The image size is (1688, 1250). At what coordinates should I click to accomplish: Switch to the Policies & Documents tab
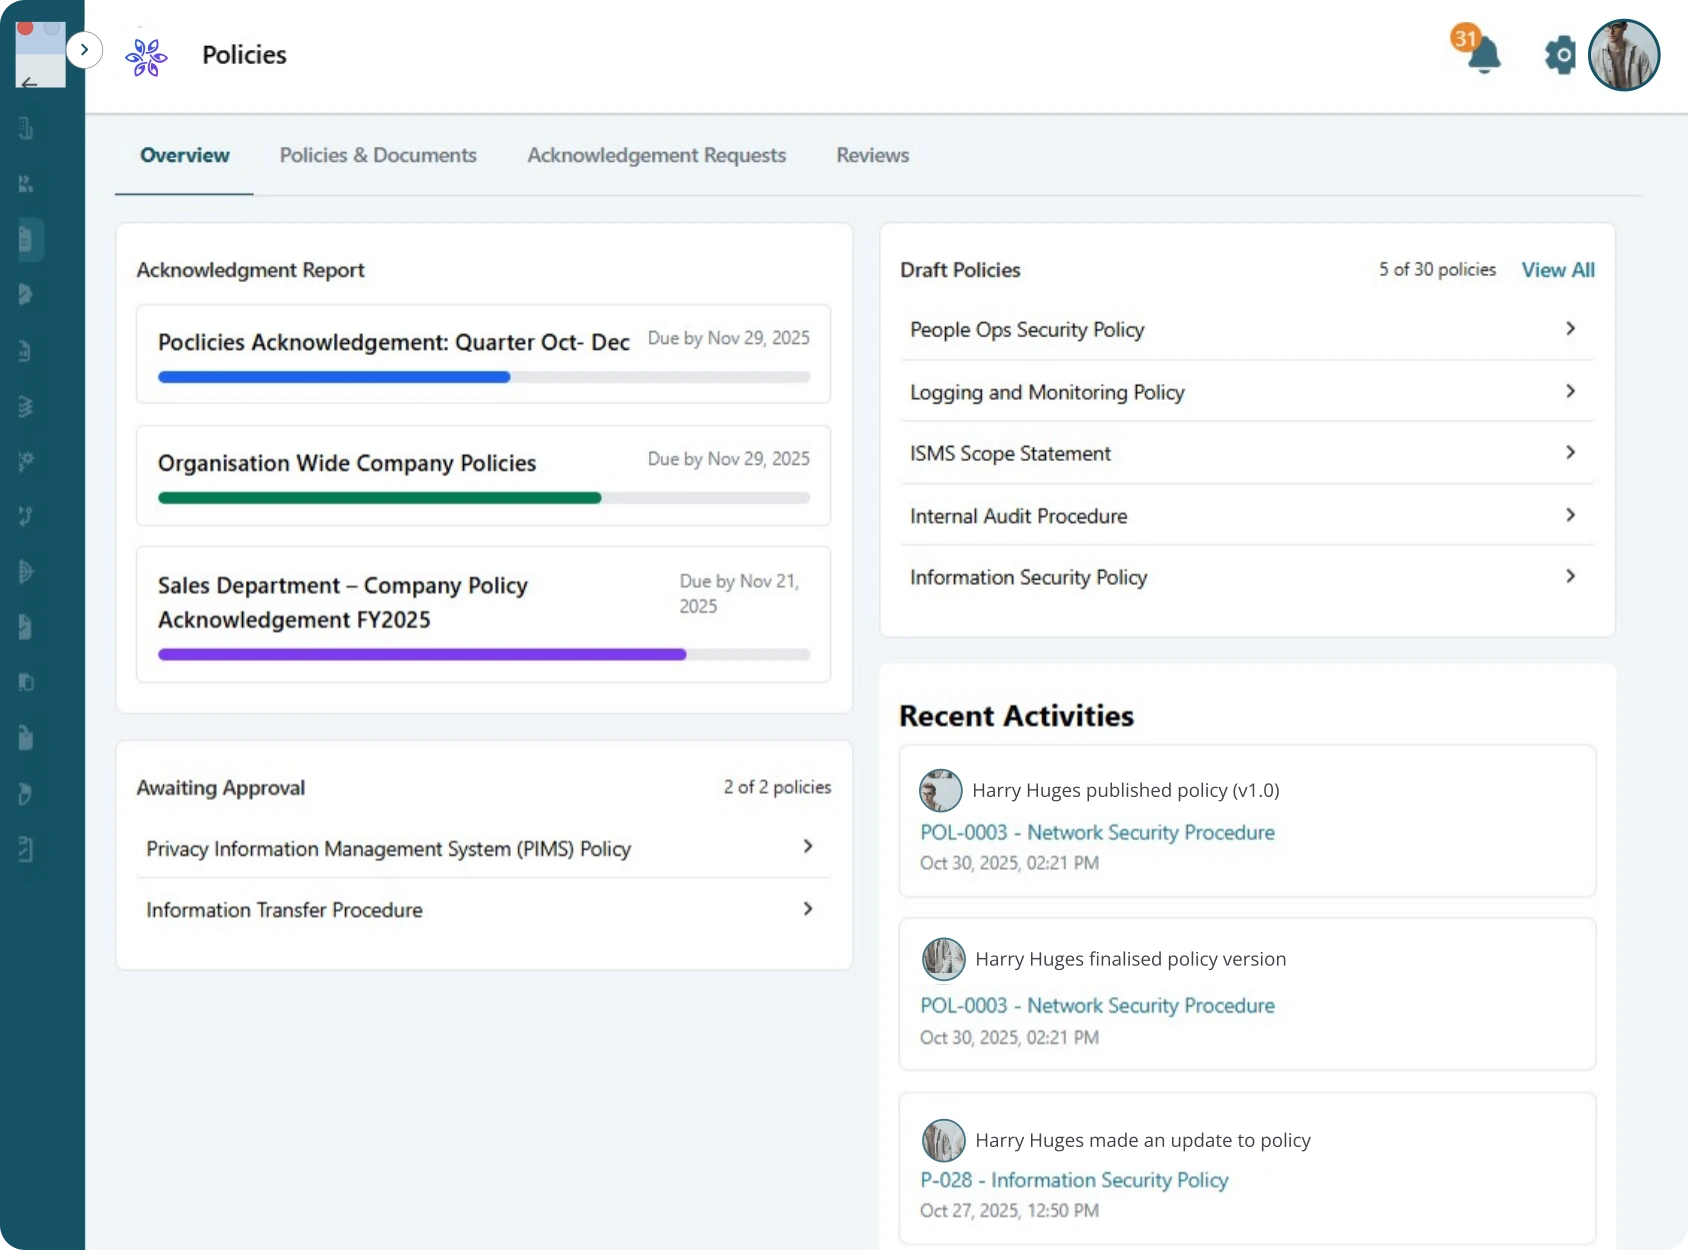[378, 155]
